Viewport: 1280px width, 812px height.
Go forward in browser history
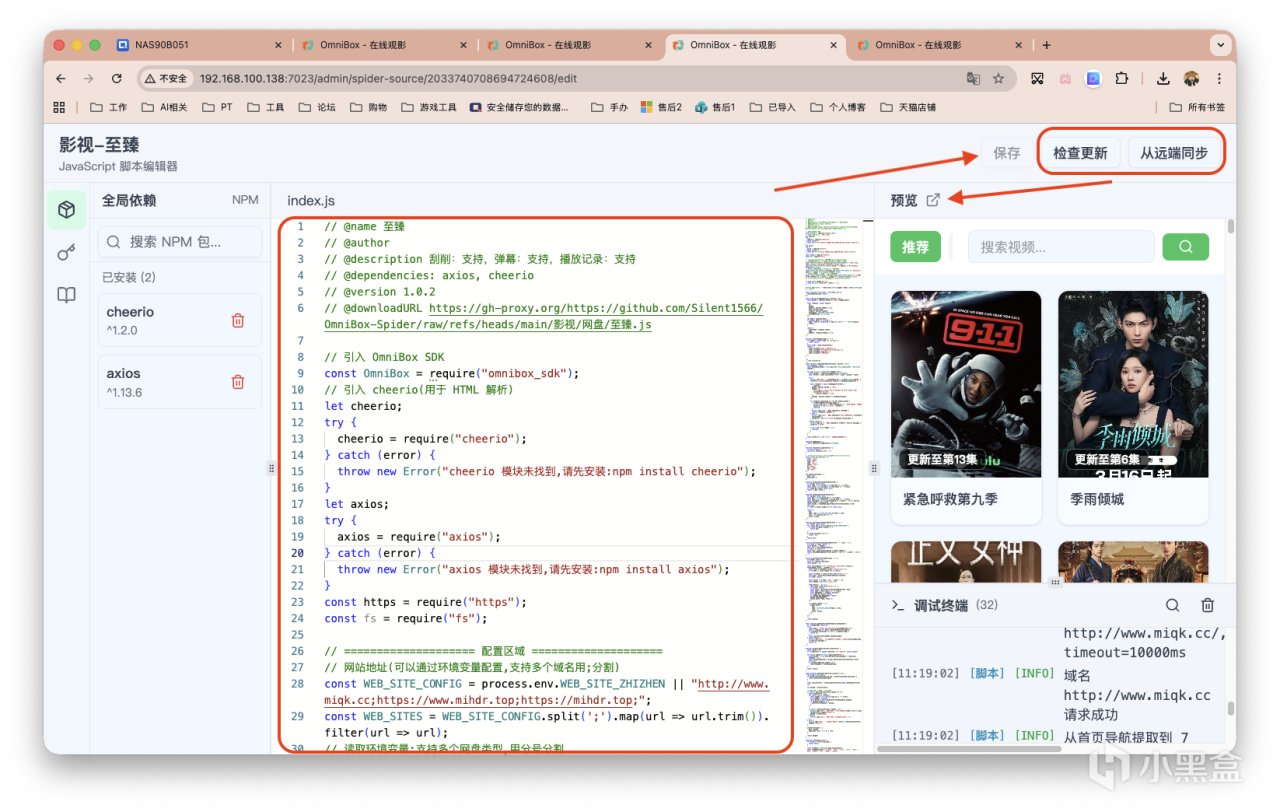coord(89,78)
